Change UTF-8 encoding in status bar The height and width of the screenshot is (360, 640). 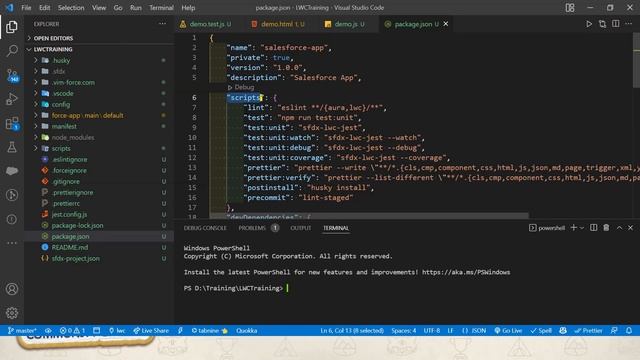[x=432, y=331]
